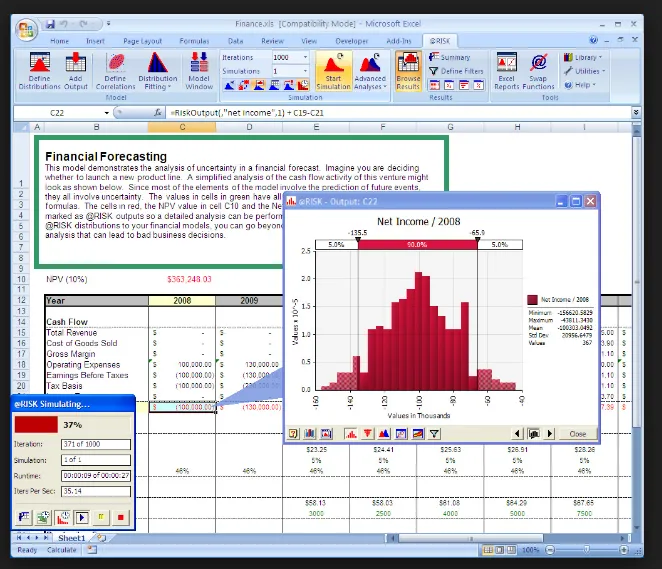
Task: Expand the @RISK Help menu
Action: (x=580, y=85)
